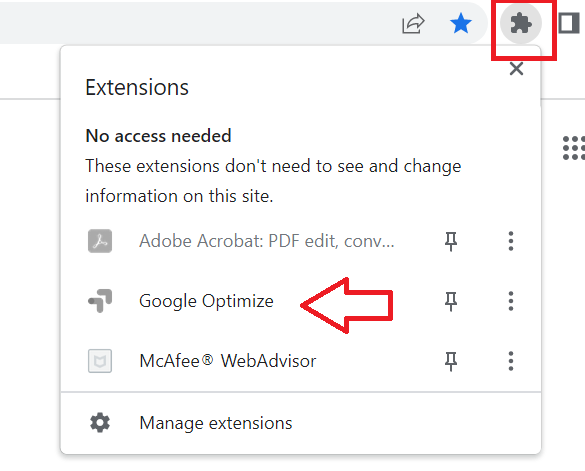Pin the Adobe Acrobat extension
This screenshot has height=471, width=585.
tap(451, 241)
